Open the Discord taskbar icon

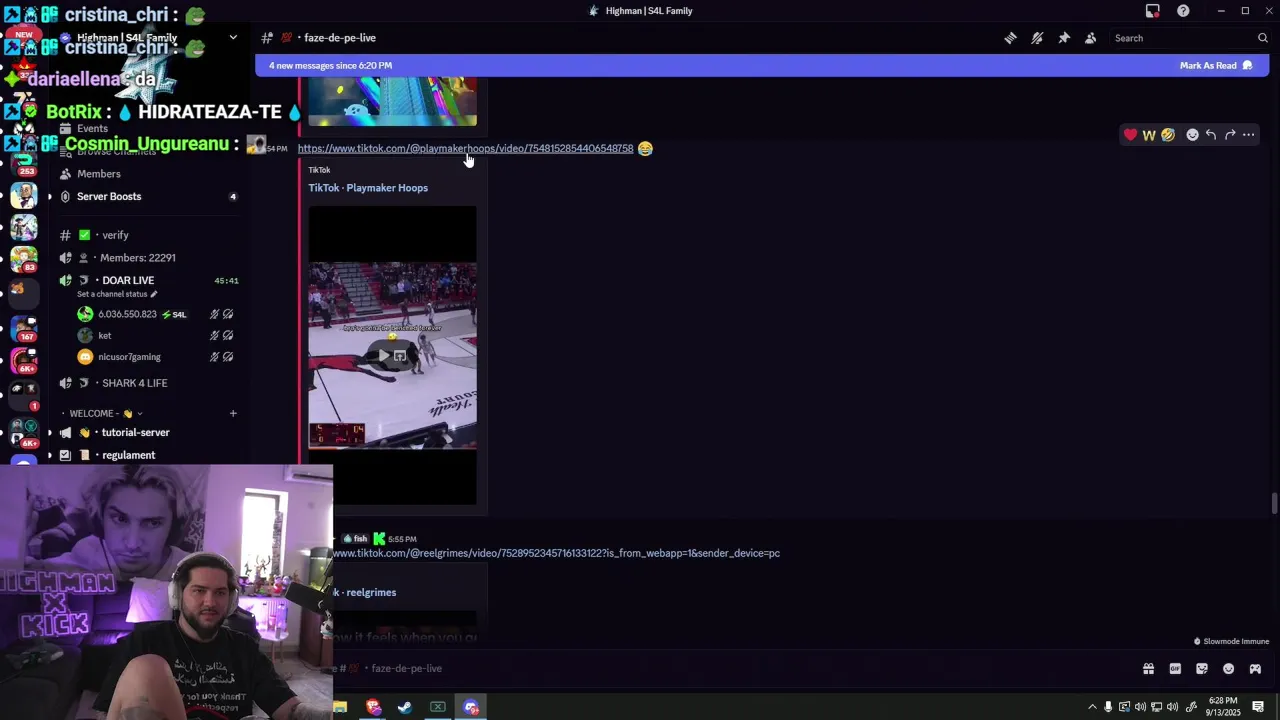pos(471,707)
